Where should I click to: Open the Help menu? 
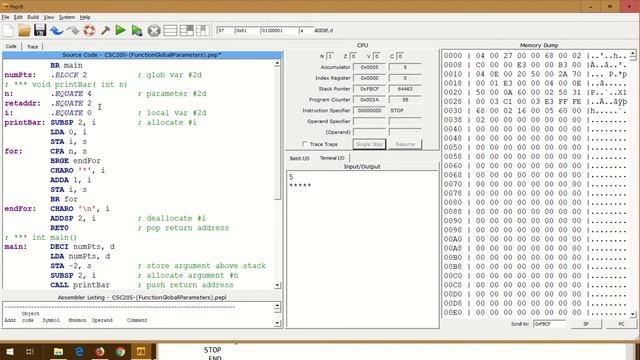point(85,17)
